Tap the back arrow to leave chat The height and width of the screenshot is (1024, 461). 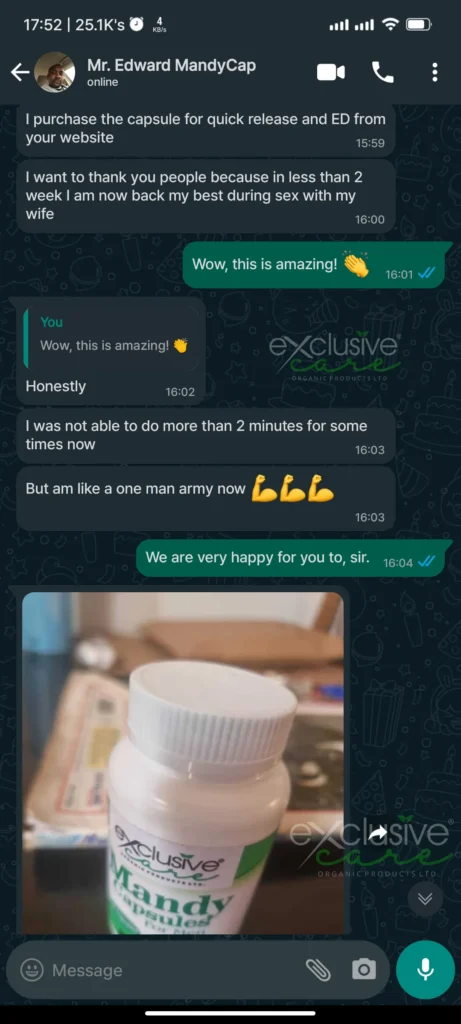click(x=20, y=72)
